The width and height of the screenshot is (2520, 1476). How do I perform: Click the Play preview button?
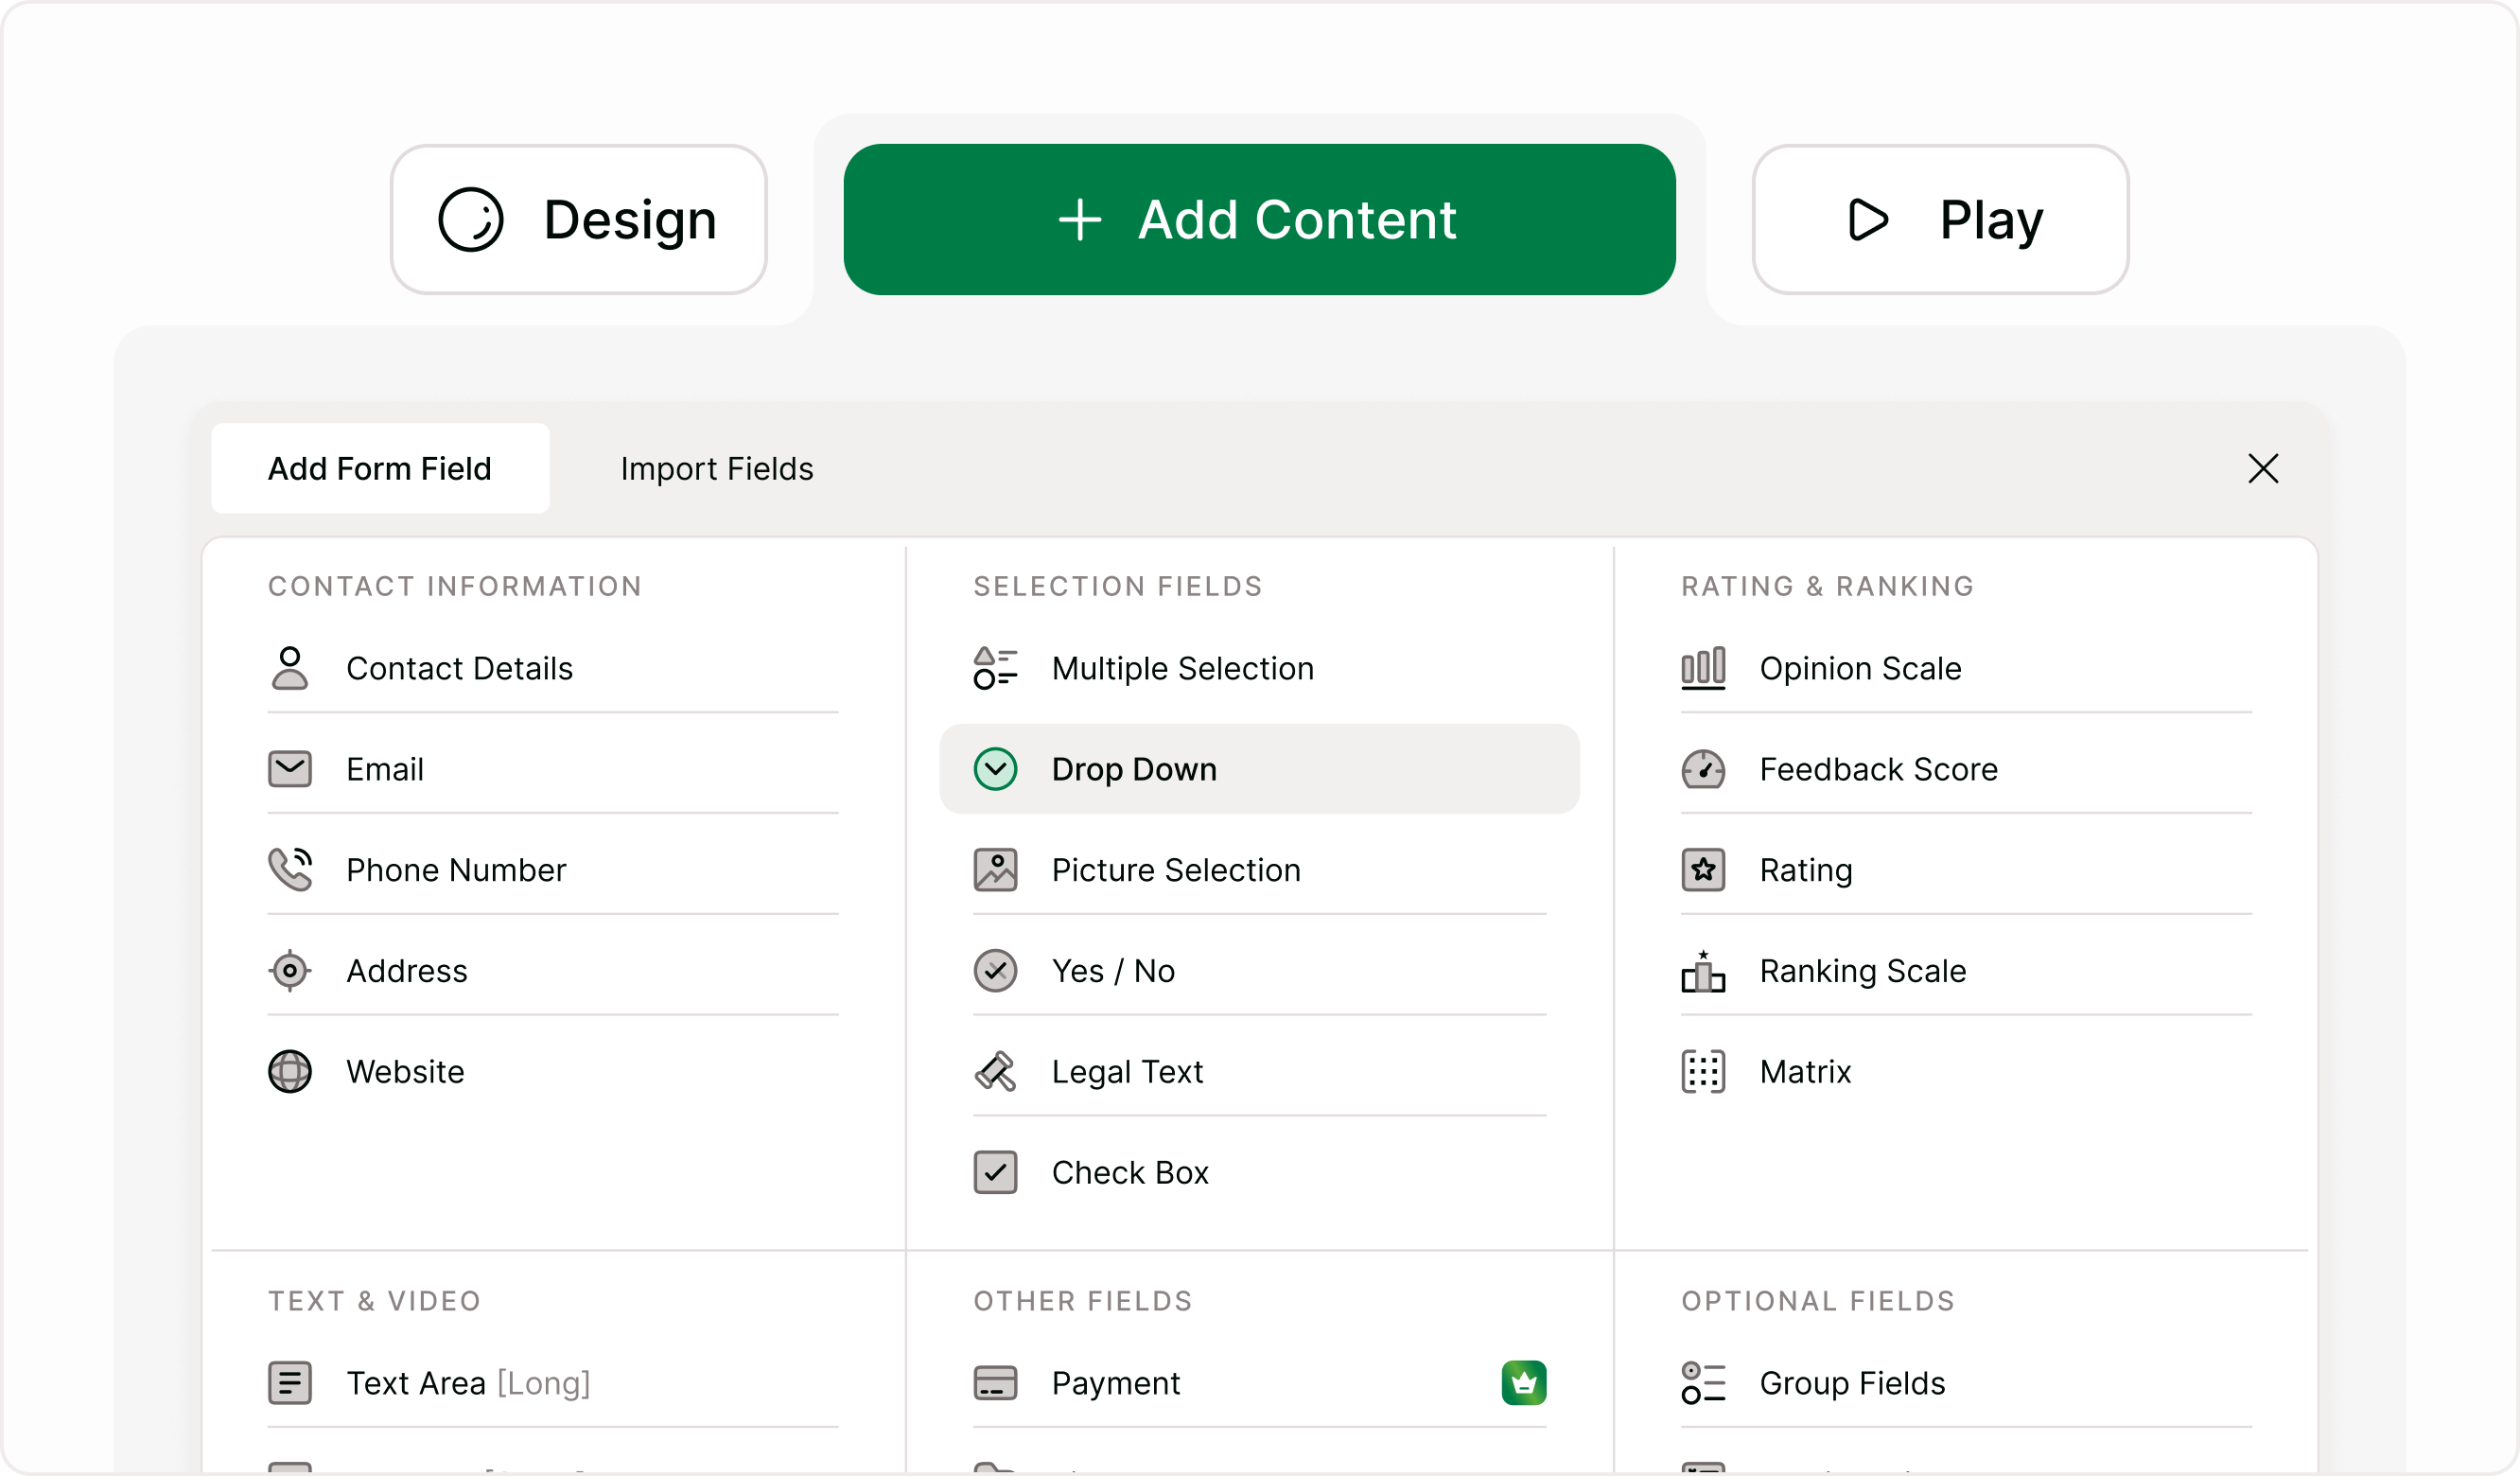point(1941,220)
